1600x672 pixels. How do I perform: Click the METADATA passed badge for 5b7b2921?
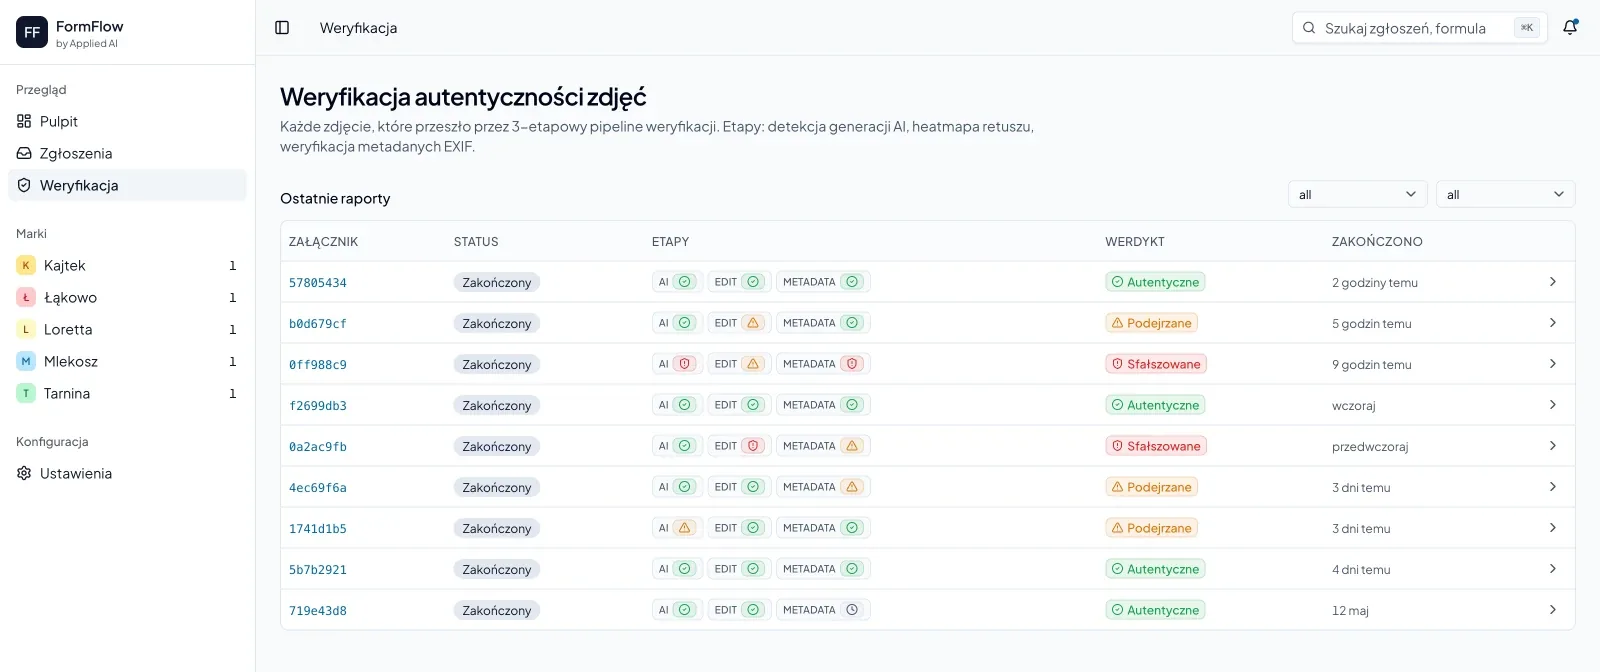[823, 569]
